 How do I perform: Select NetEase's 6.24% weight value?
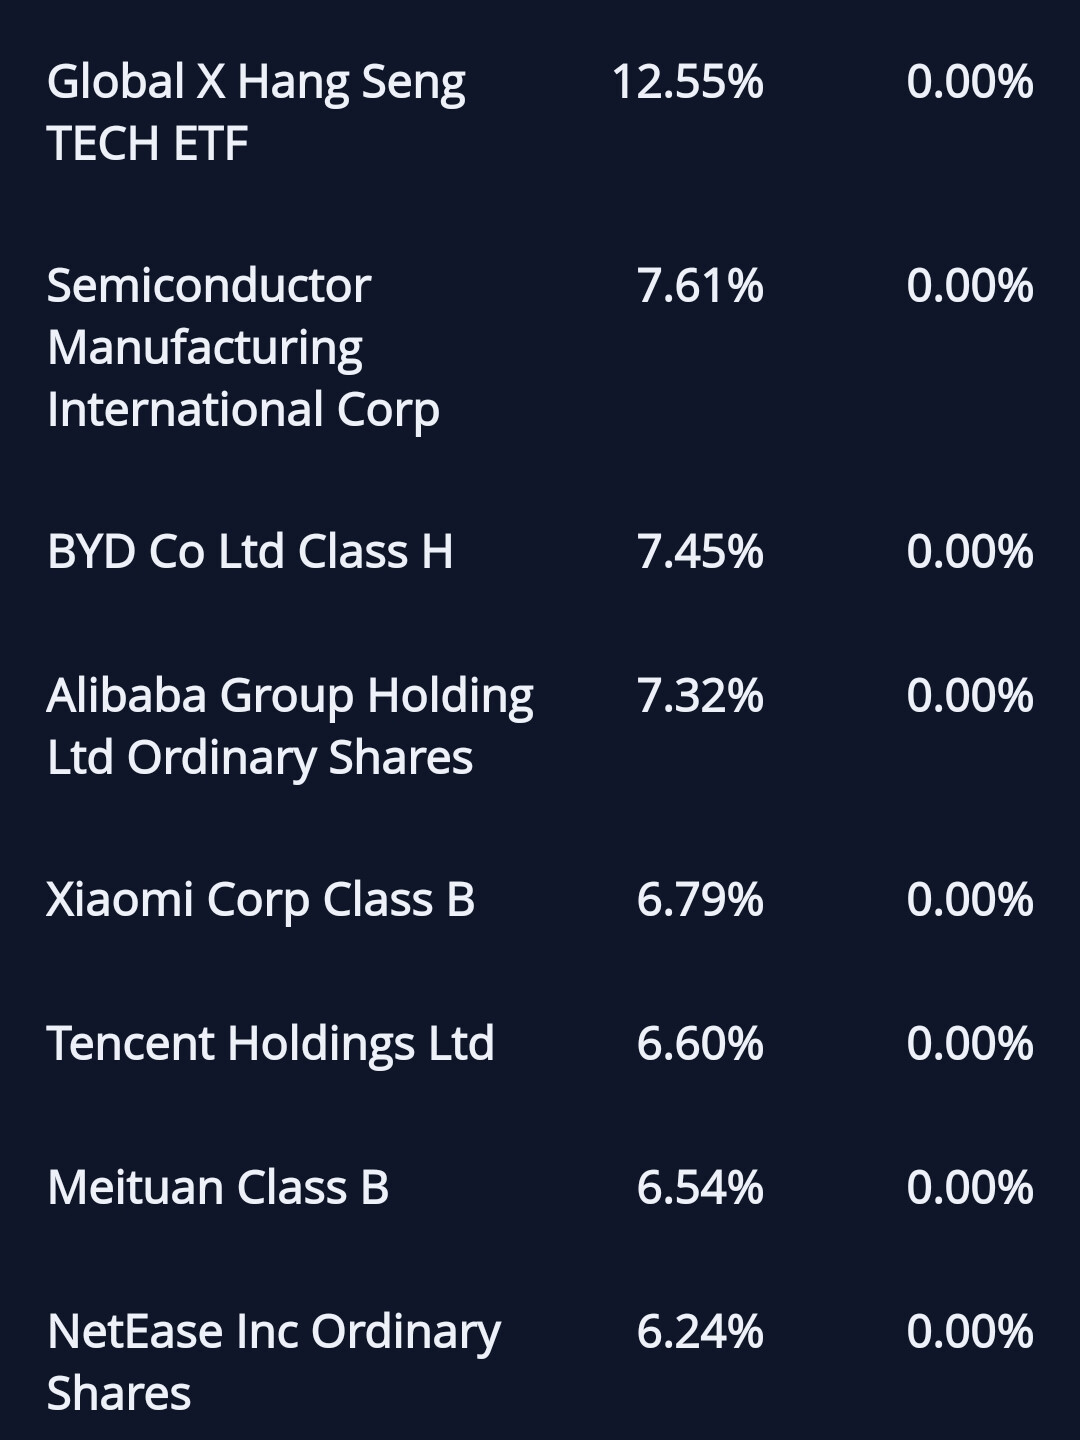[x=700, y=1331]
